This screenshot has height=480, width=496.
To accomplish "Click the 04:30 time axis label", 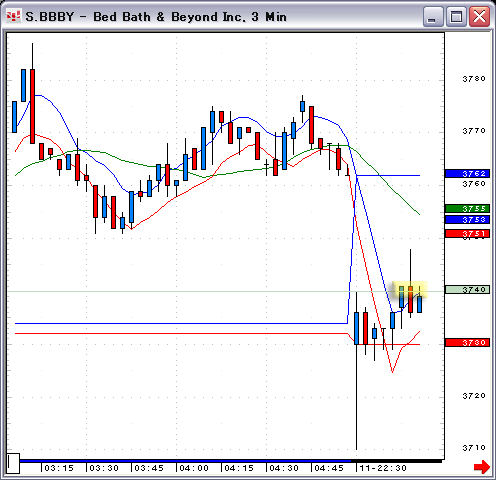I will click(284, 468).
